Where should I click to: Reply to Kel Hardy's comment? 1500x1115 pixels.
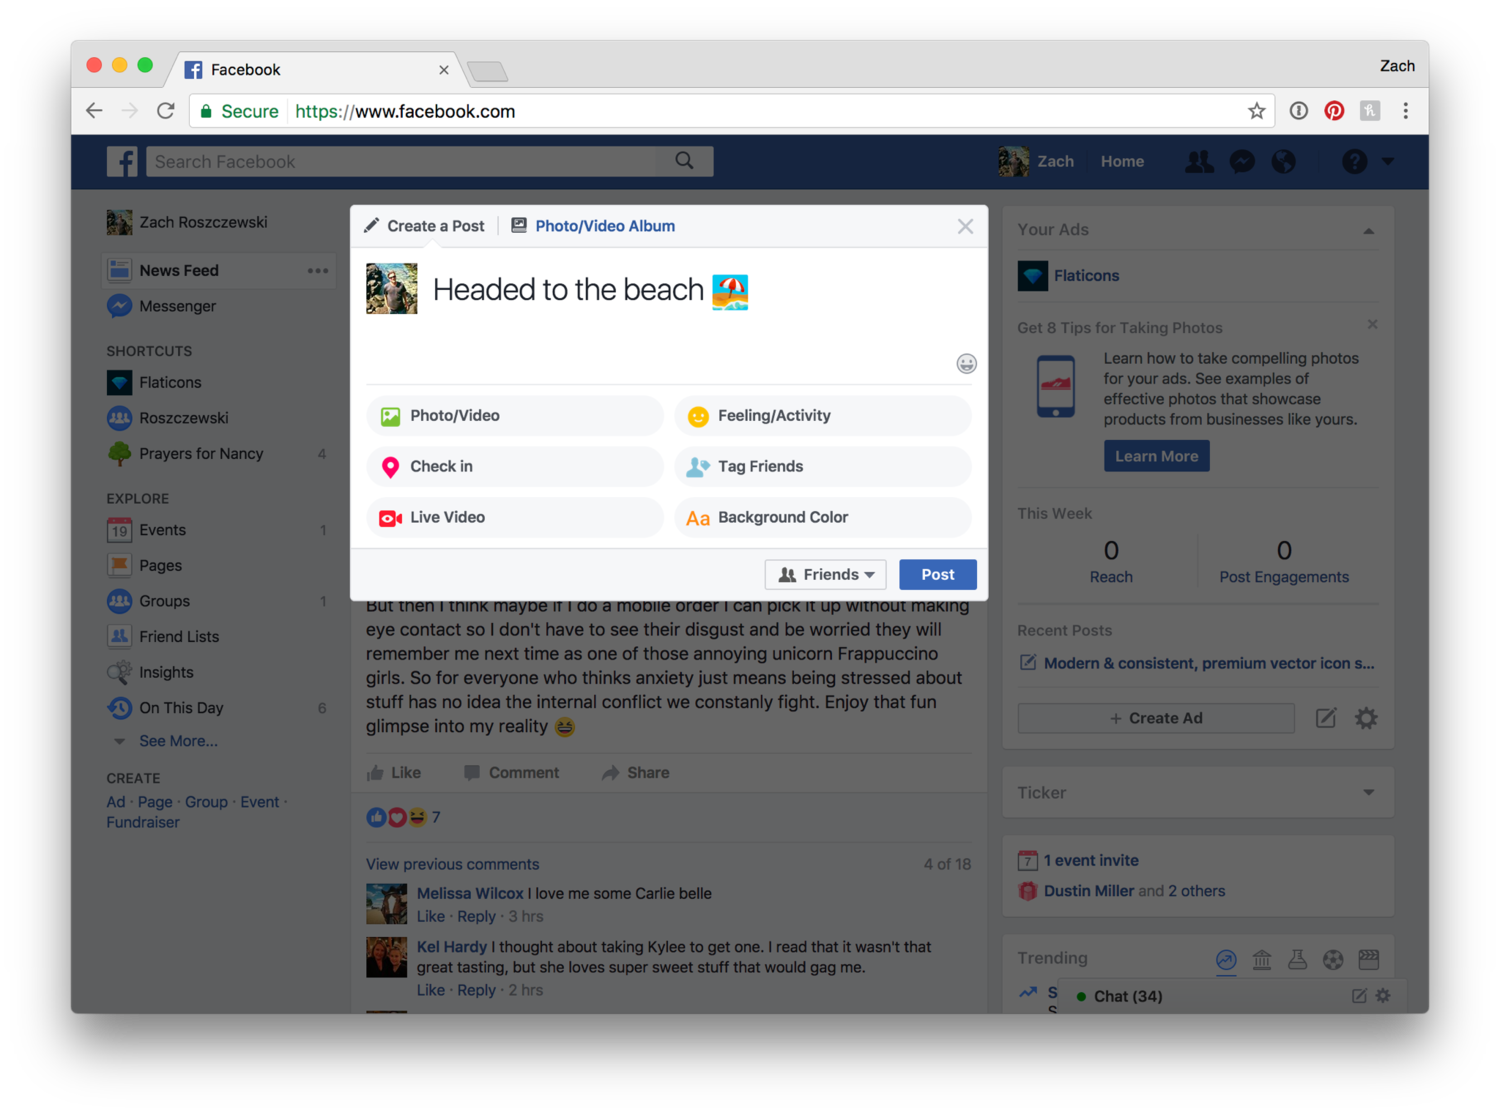[476, 990]
